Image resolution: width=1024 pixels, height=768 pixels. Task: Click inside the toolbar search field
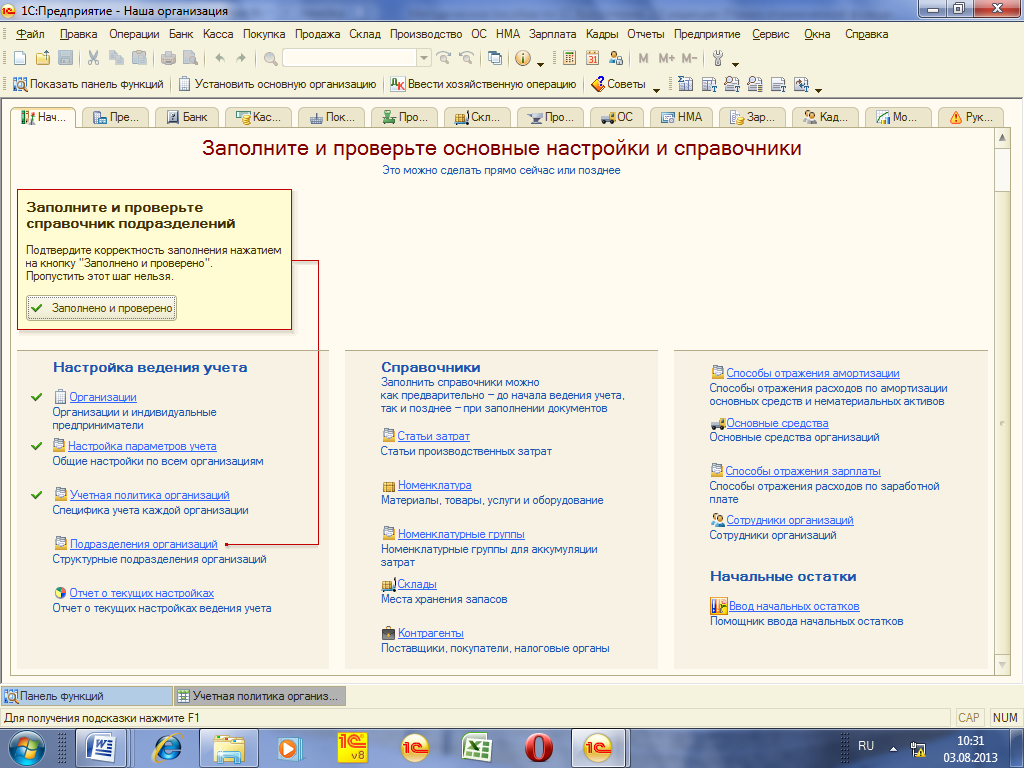coord(349,58)
